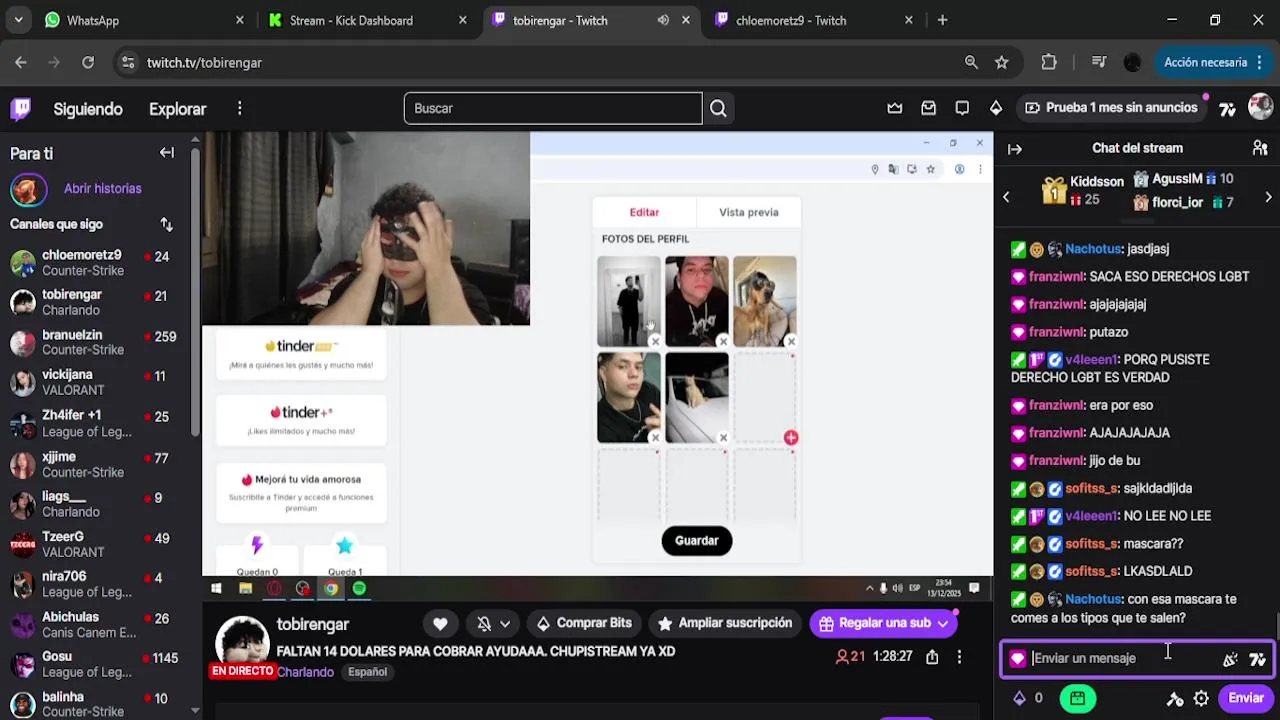Switch to the WhatsApp browser tab
Screen dimensions: 1280x720
click(x=145, y=20)
